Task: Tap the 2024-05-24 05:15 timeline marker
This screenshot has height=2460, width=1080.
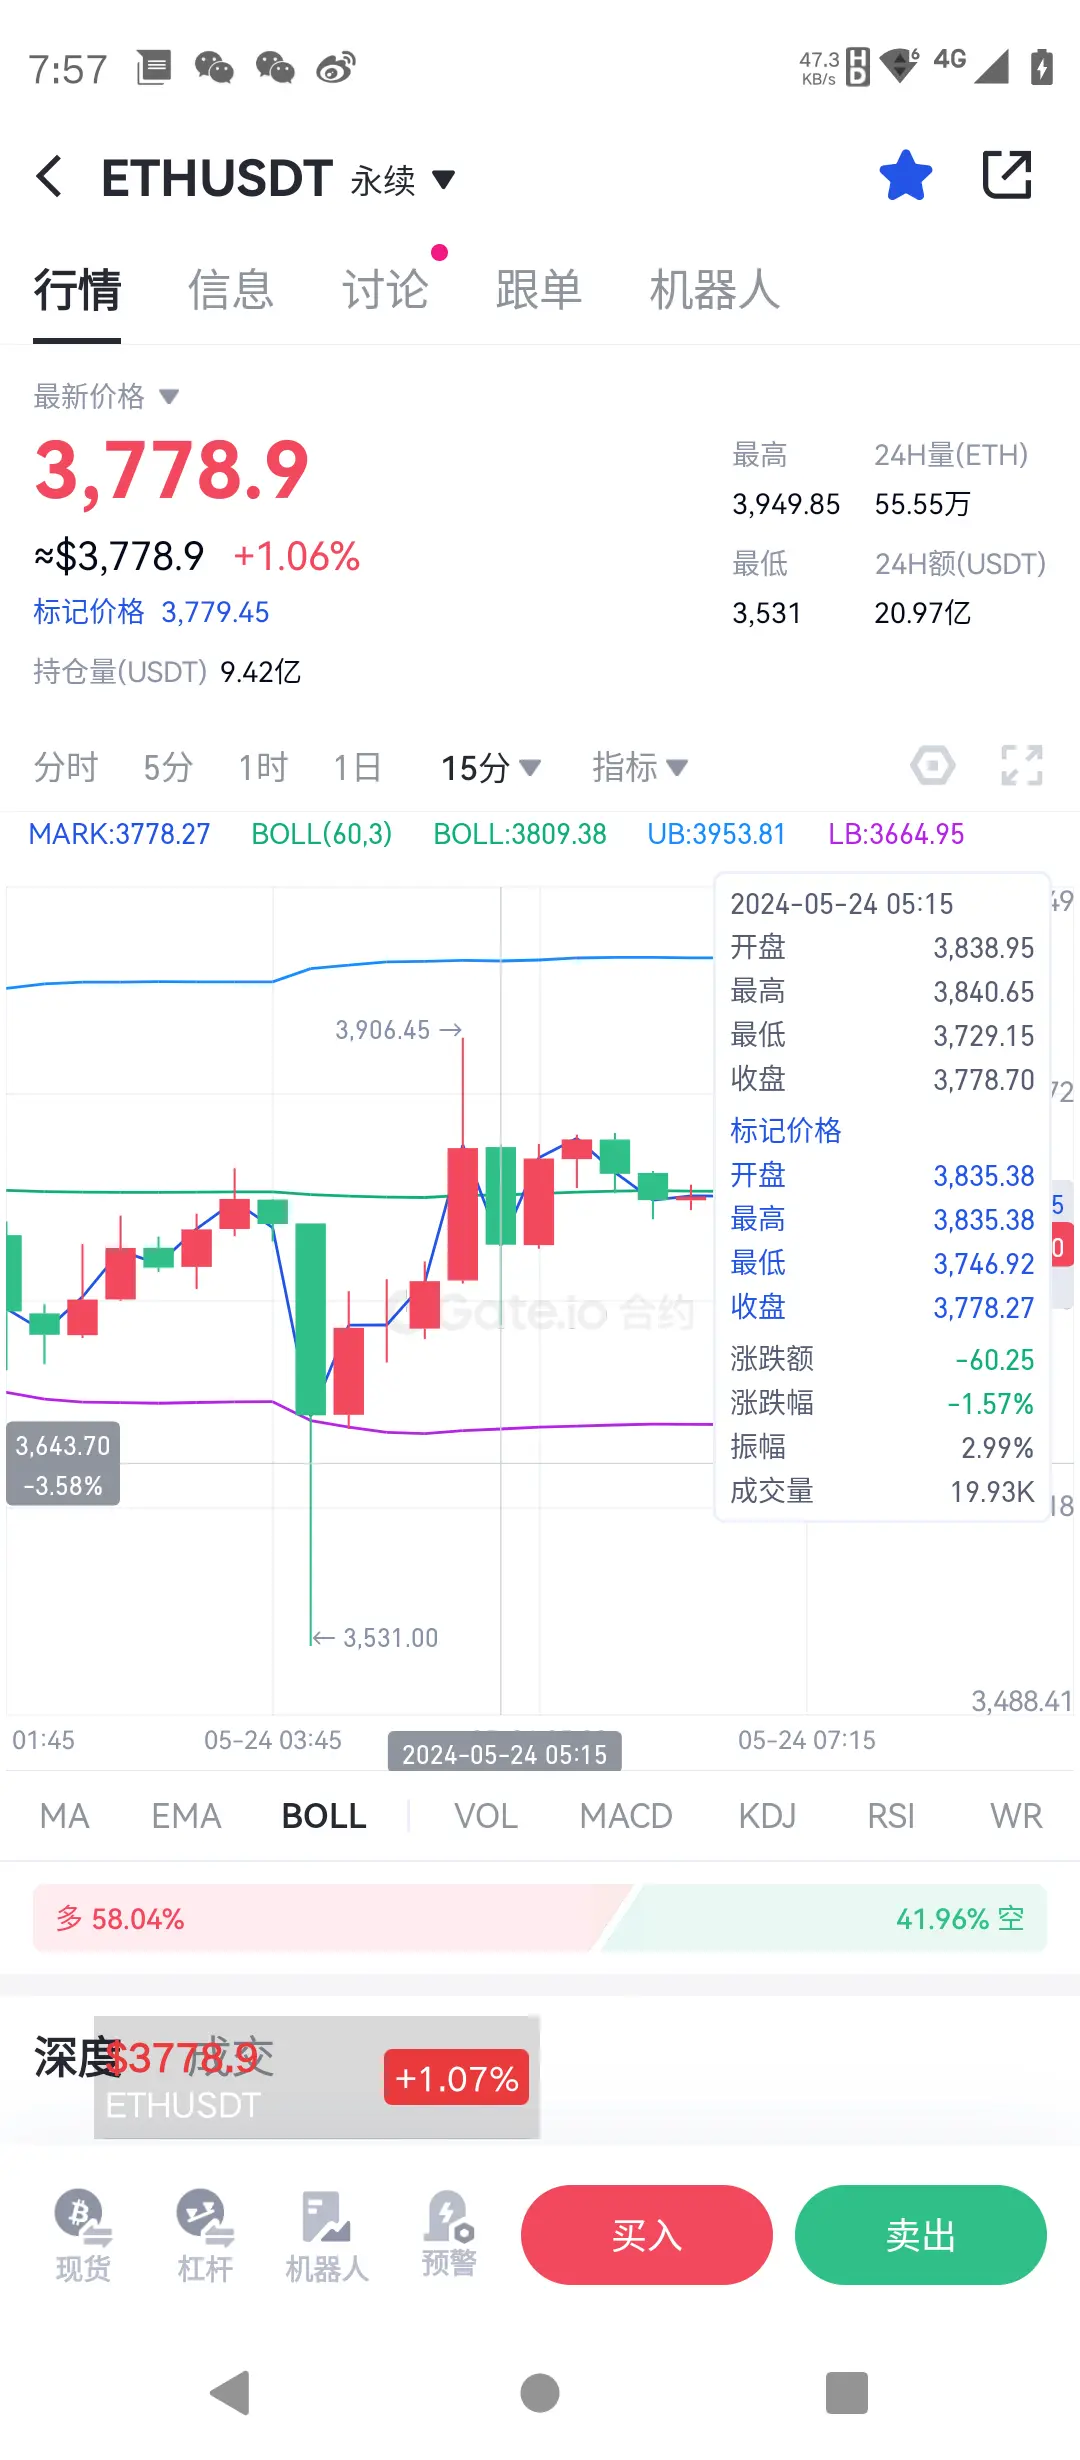Action: pos(504,1754)
